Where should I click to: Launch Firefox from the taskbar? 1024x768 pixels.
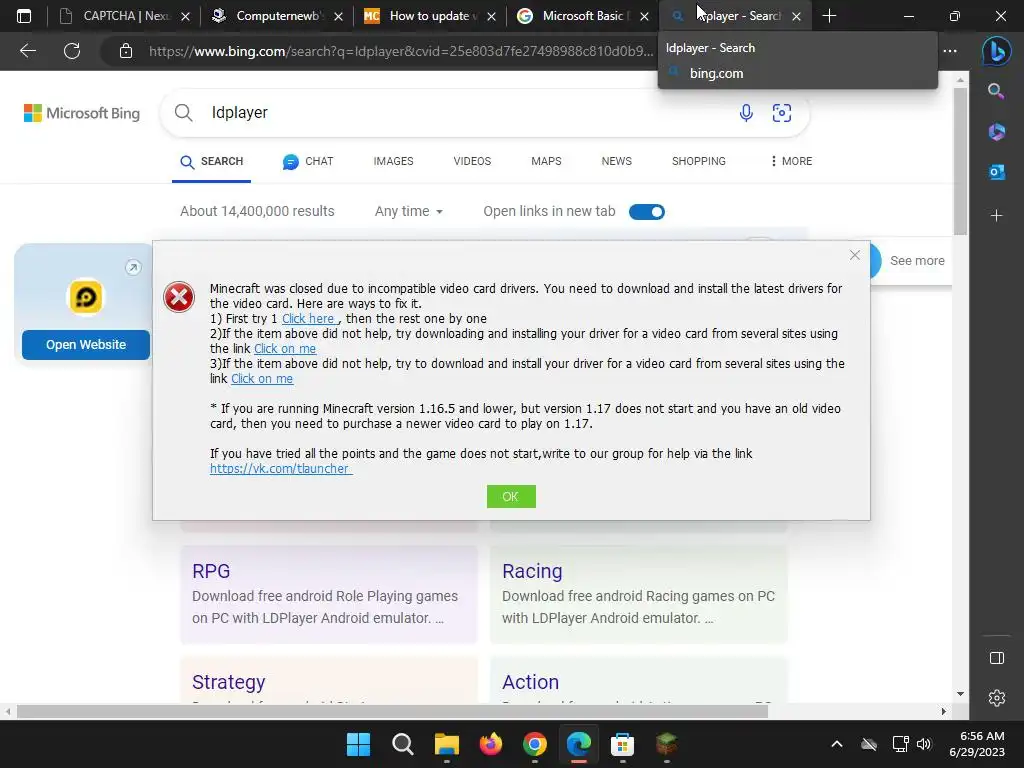point(490,744)
